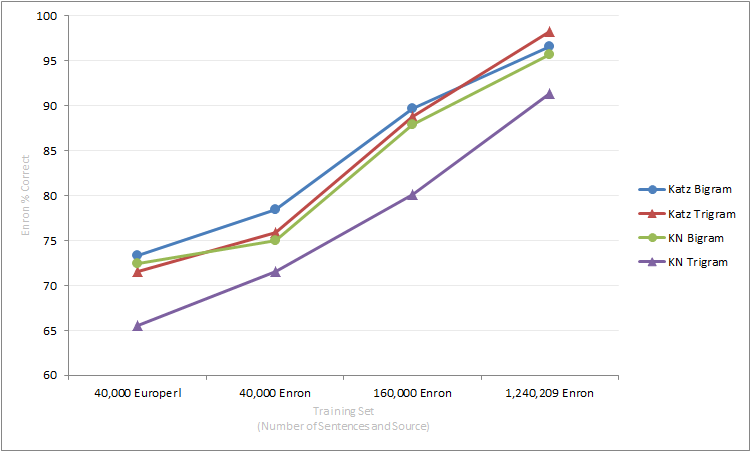
Task: Click the Katz Bigram legend marker
Action: (652, 189)
